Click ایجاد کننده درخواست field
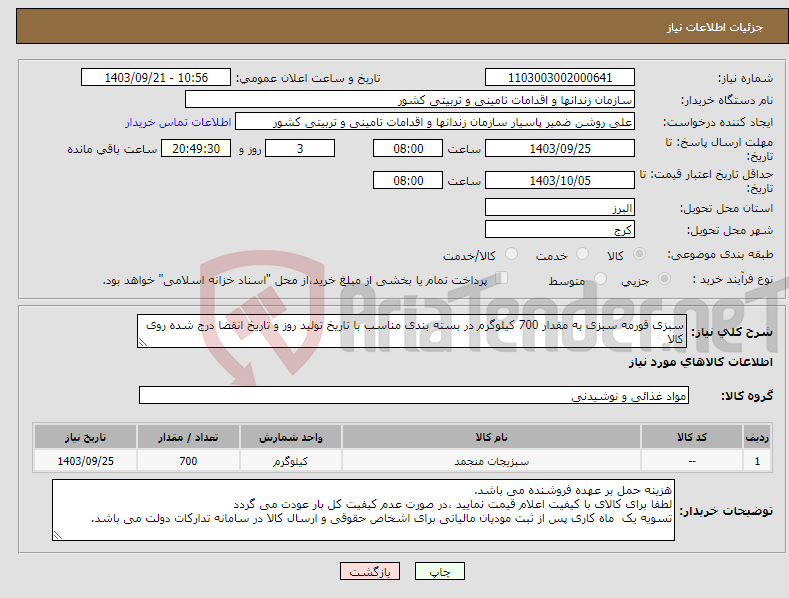Screen dimensions: 789x598 (435, 122)
